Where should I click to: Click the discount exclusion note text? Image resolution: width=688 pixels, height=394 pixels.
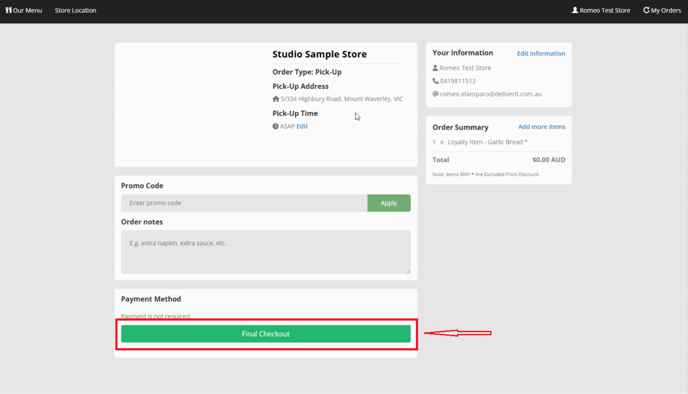[x=486, y=174]
